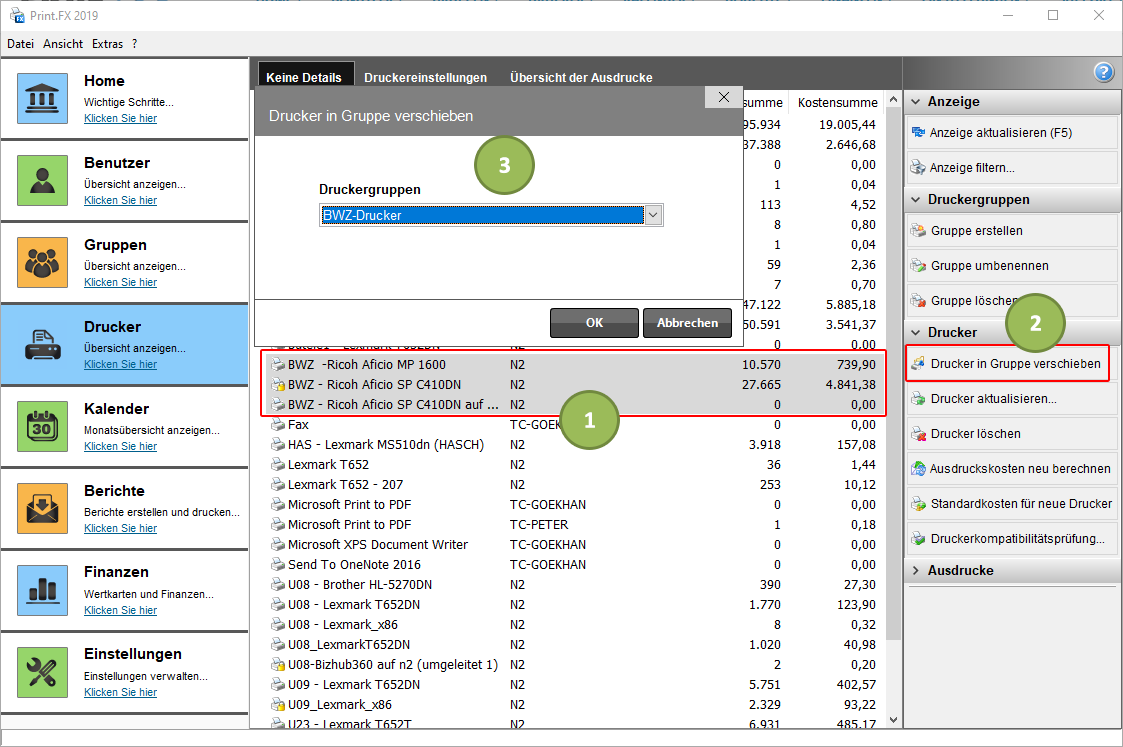The height and width of the screenshot is (747, 1123).
Task: Open the Extras menu
Action: click(107, 44)
